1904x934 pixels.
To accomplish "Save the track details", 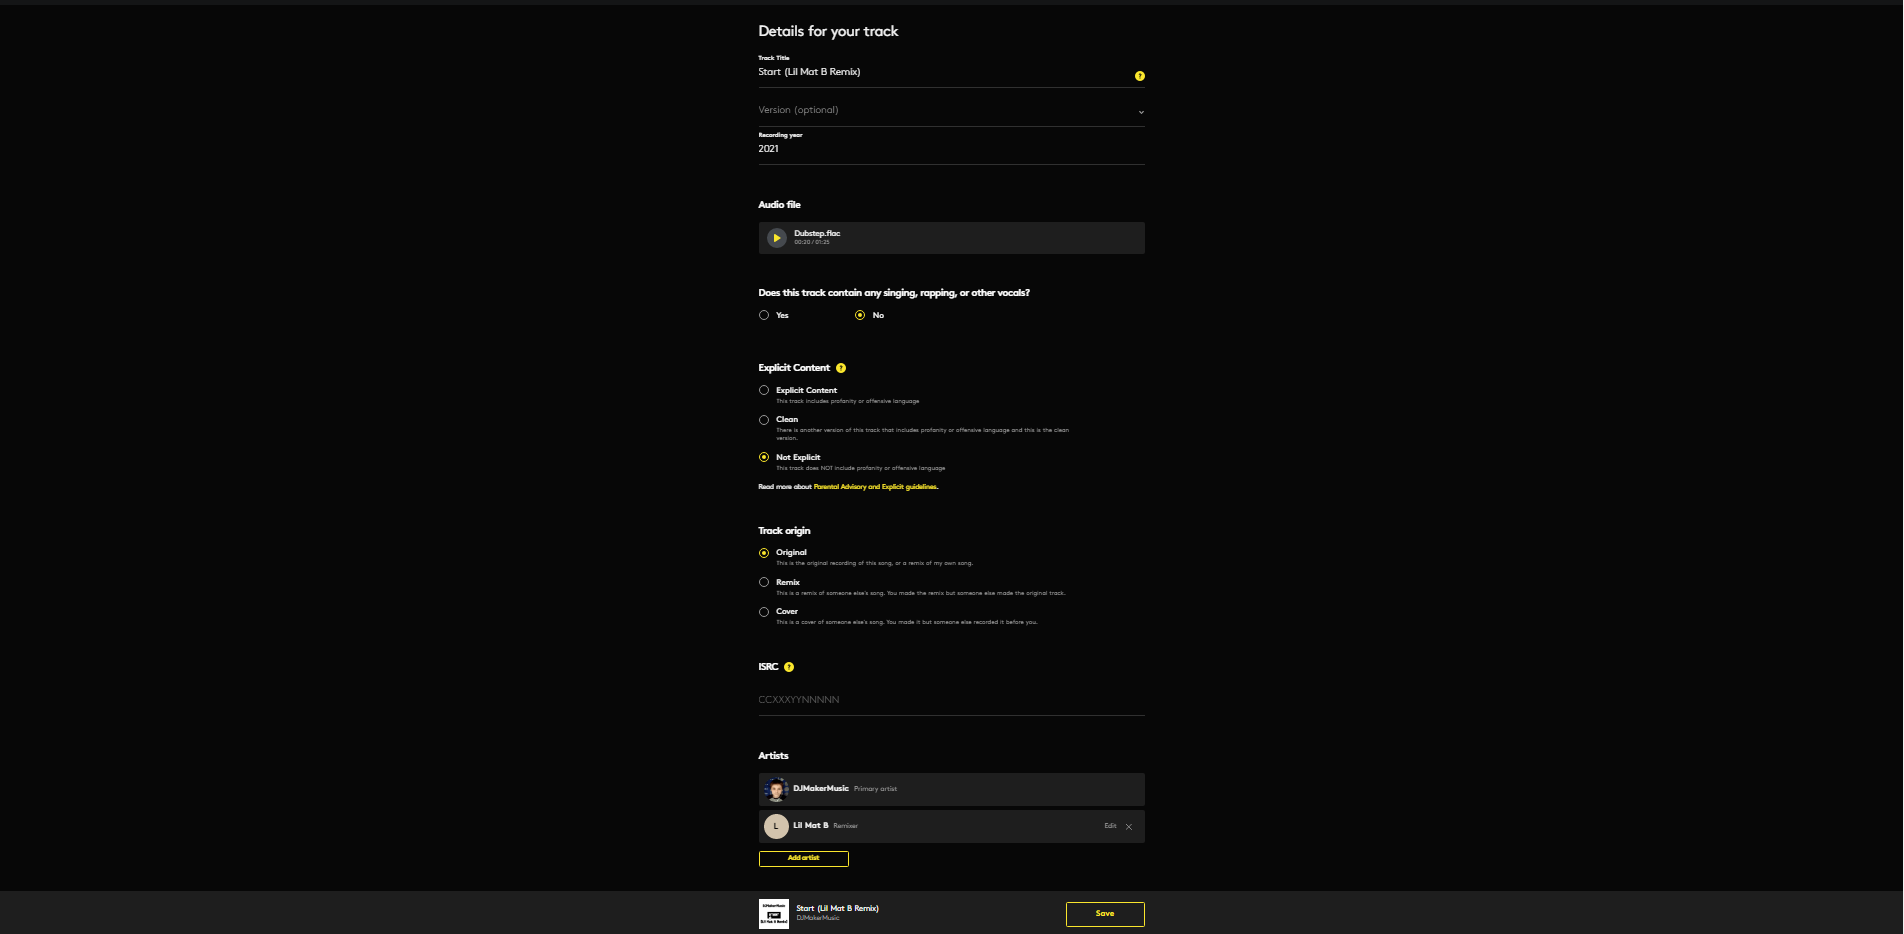I will (1104, 914).
